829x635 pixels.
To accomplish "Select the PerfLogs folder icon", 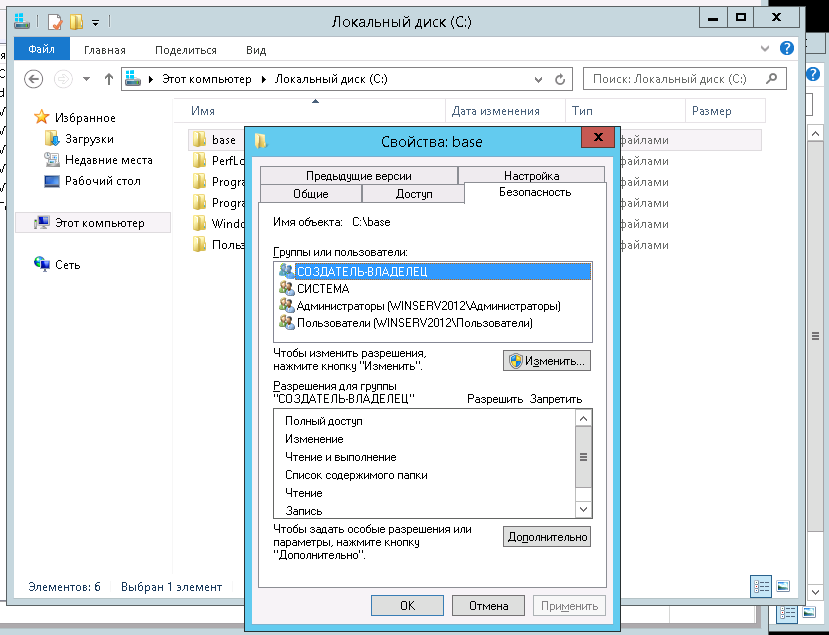I will (199, 160).
